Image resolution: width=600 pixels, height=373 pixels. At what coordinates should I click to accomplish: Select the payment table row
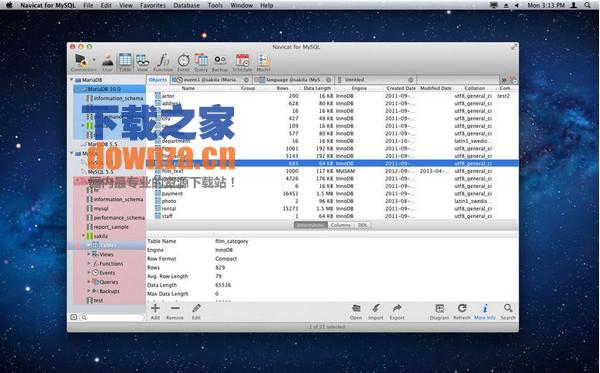click(332, 194)
